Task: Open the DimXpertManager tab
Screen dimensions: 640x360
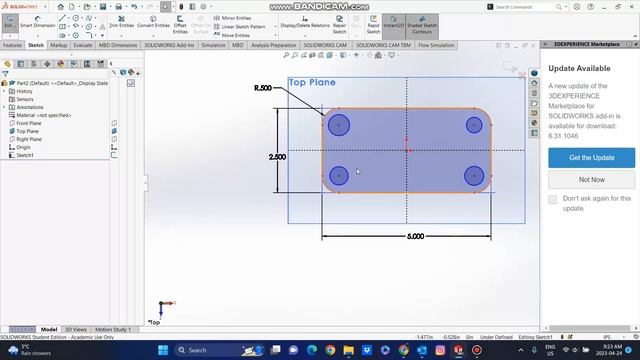Action: point(47,64)
